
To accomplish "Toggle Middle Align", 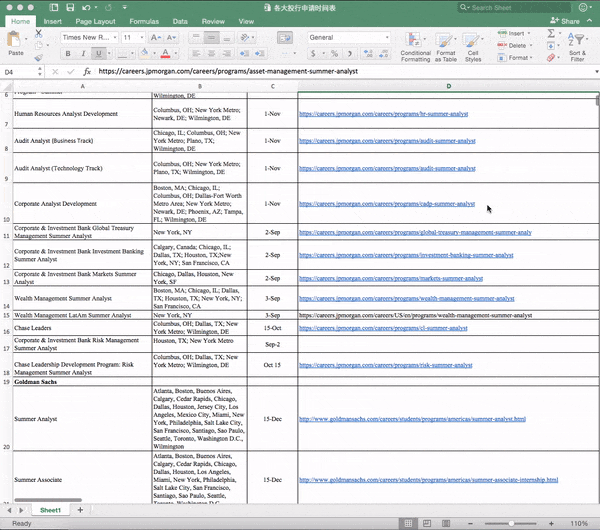I will click(x=211, y=38).
